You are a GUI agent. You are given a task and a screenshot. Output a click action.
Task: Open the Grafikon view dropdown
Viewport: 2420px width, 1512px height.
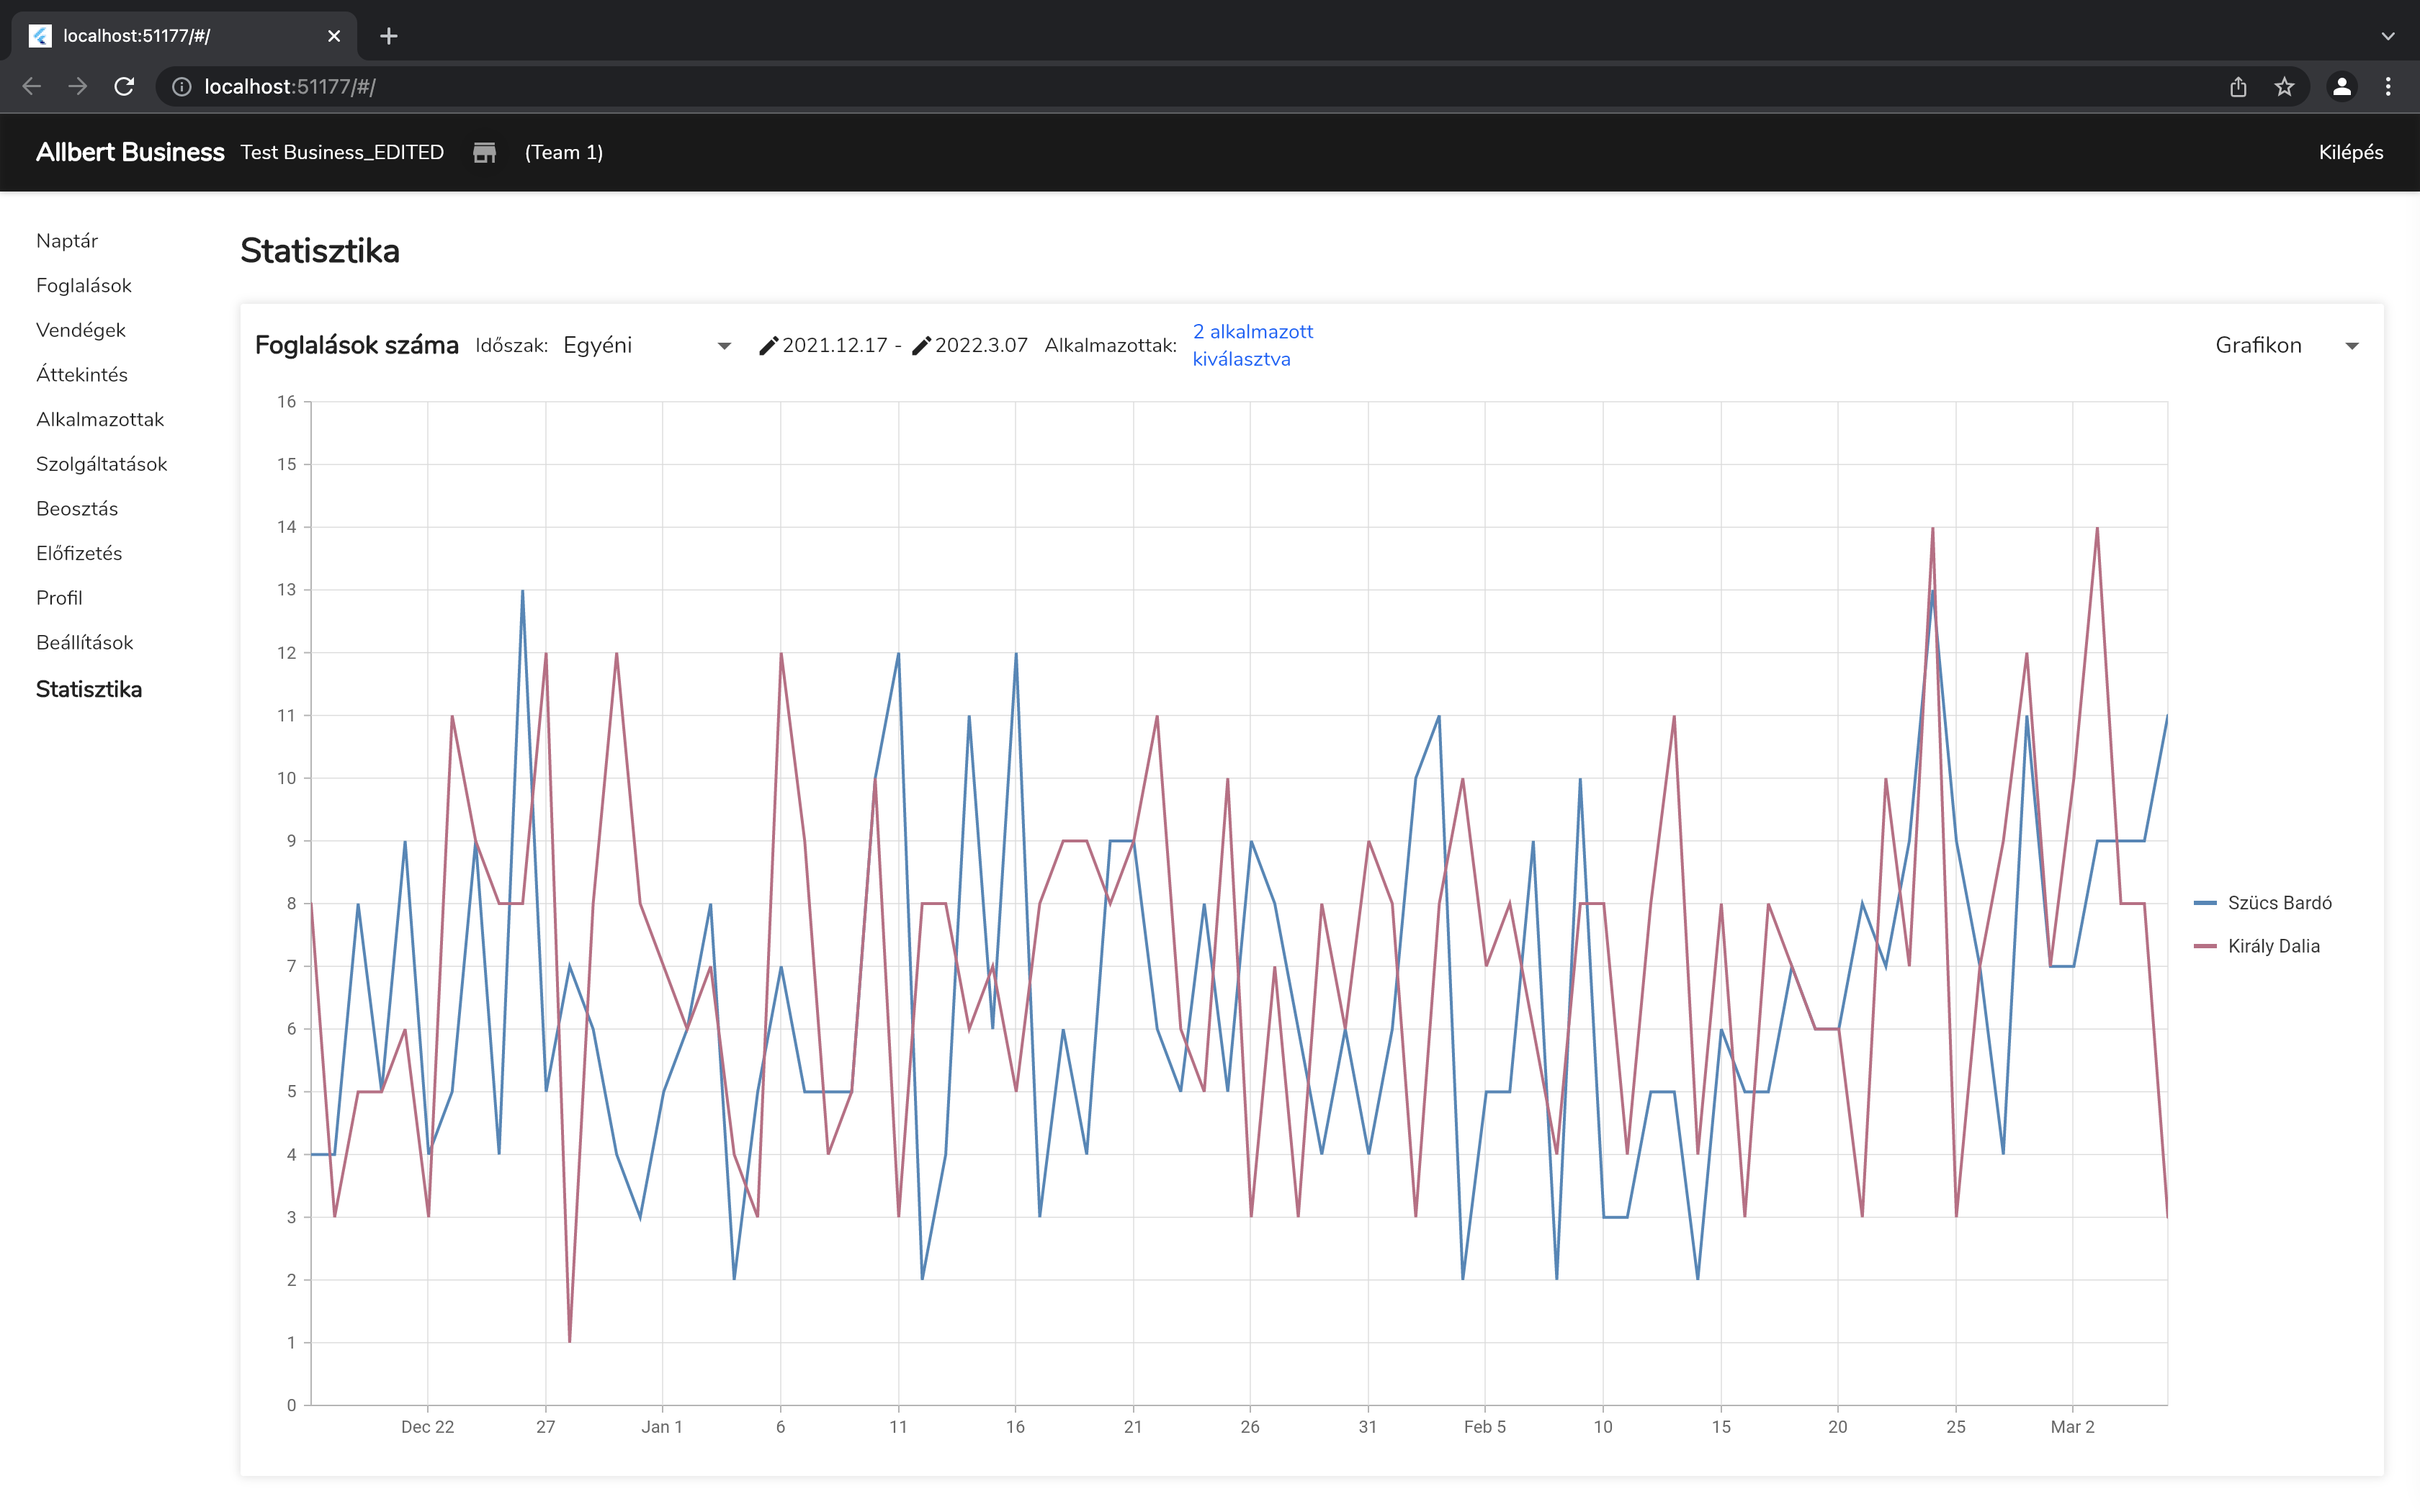click(x=2287, y=346)
